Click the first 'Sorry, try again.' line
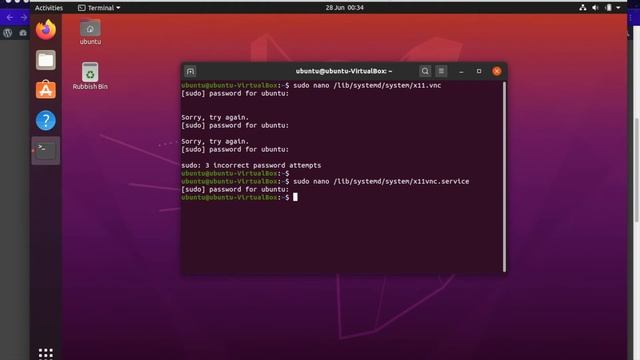This screenshot has height=360, width=640. 215,118
